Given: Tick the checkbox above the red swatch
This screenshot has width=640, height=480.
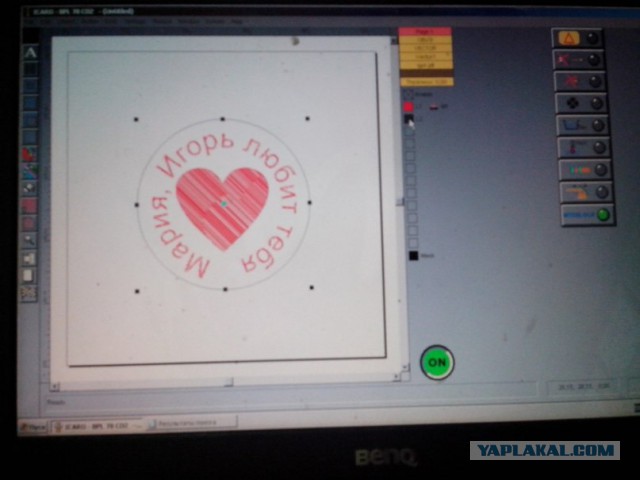Looking at the screenshot, I should (x=408, y=95).
